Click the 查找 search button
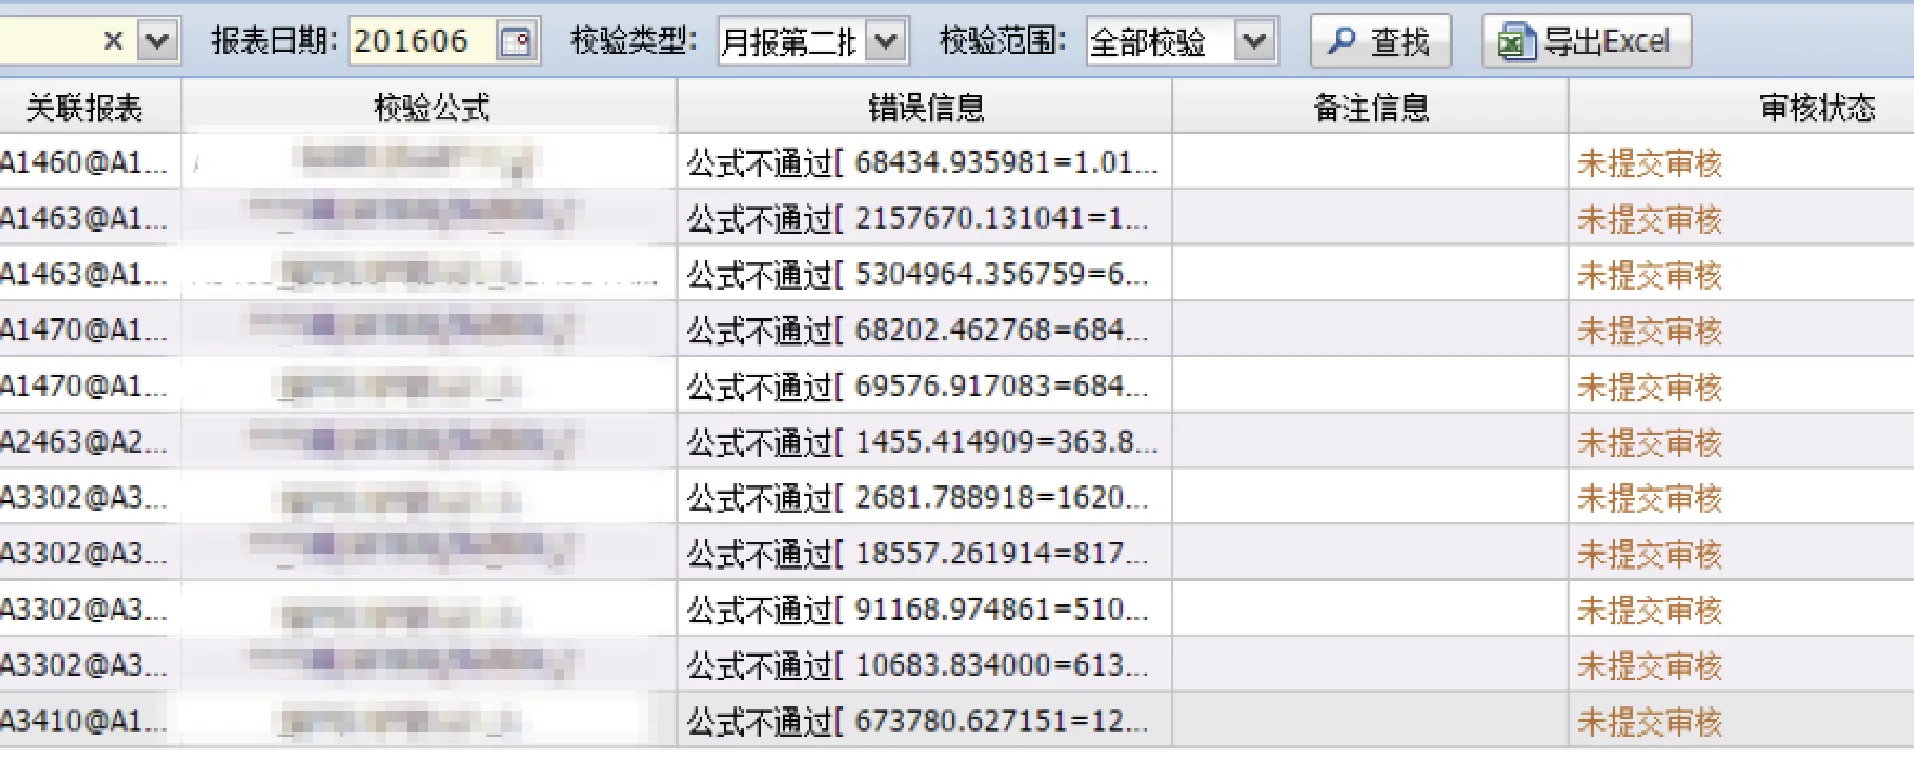The image size is (1914, 758). [1380, 42]
